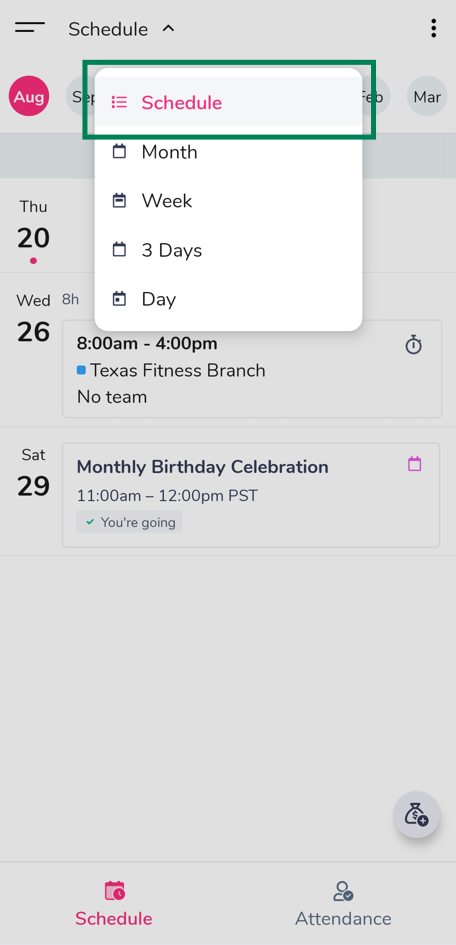
Task: Select the Month view option
Action: 228,151
